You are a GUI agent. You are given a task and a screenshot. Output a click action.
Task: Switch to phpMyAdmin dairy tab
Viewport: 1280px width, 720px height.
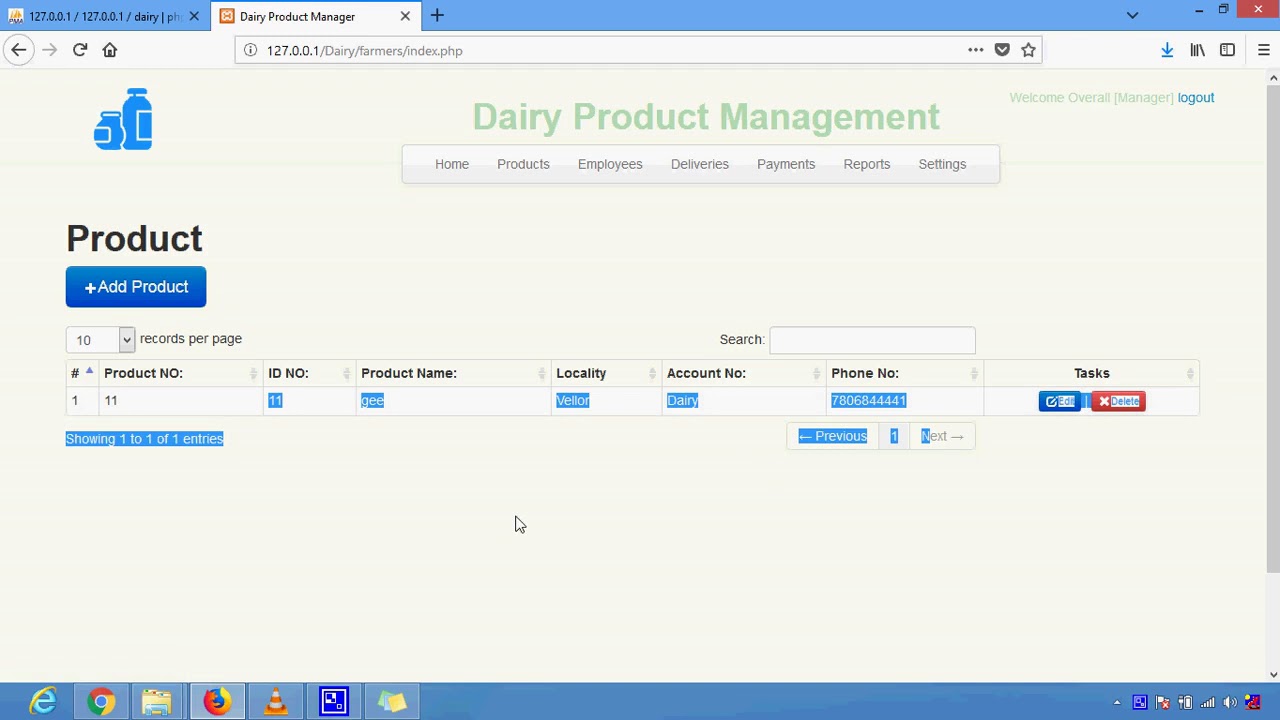tap(105, 16)
